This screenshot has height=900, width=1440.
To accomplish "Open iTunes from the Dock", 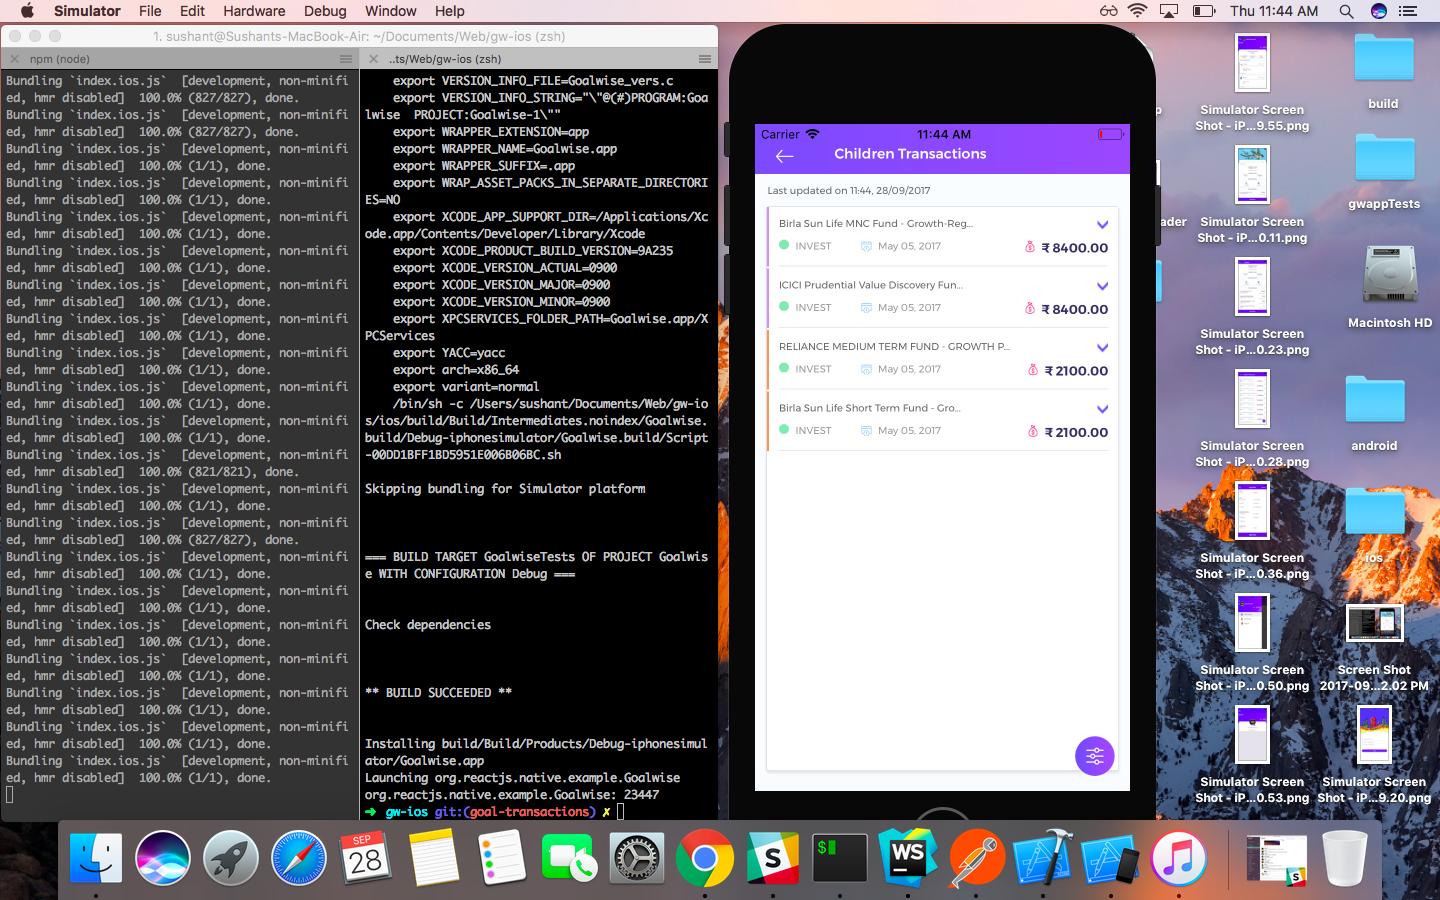I will point(1178,858).
